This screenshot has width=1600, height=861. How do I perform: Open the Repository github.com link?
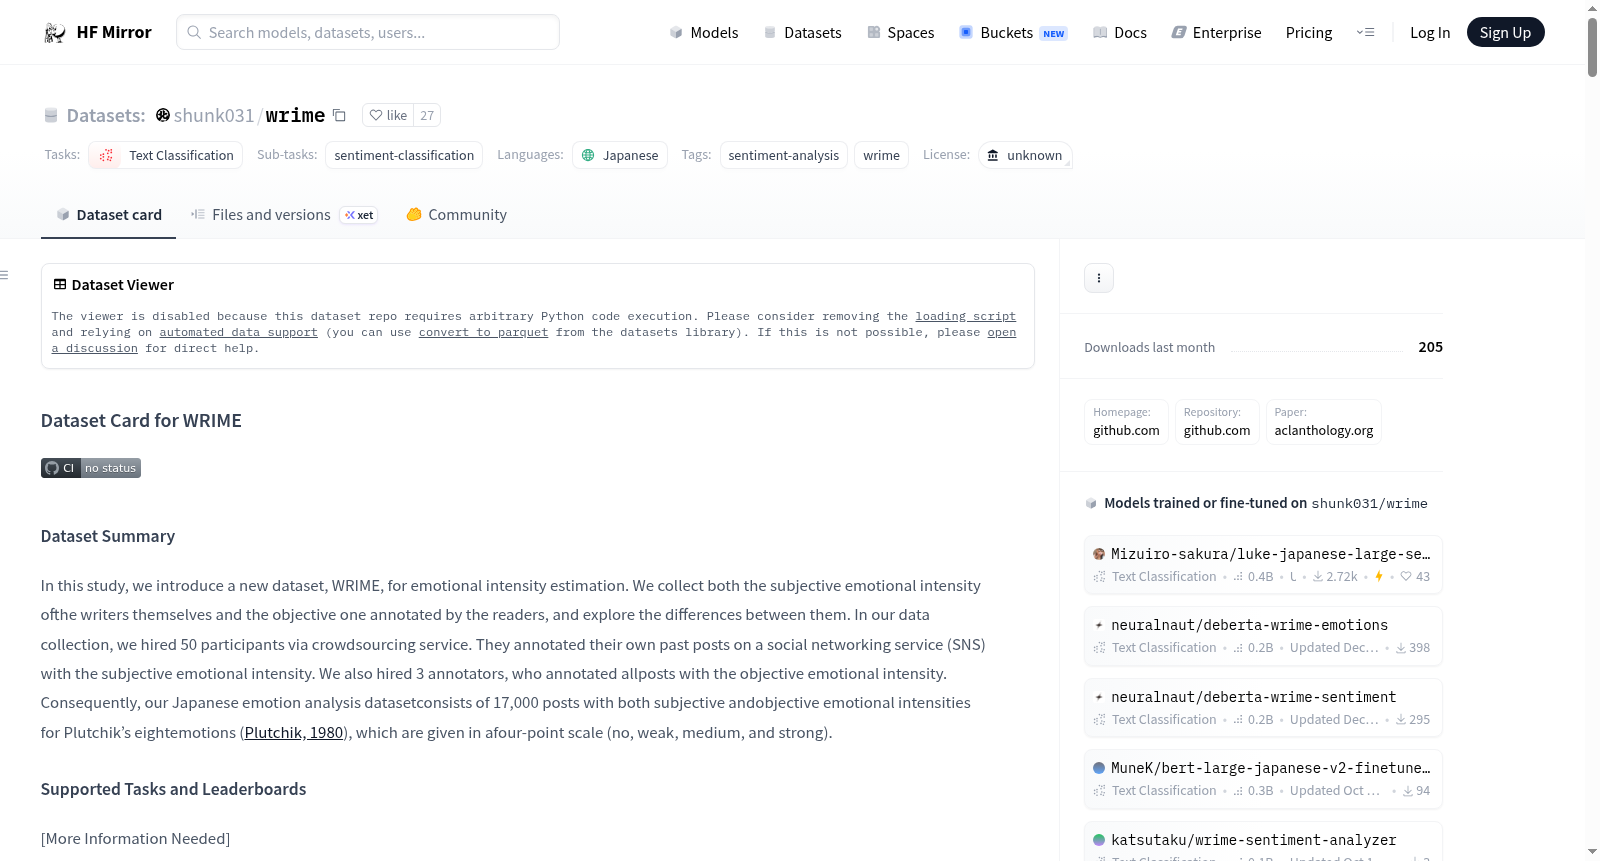point(1217,422)
